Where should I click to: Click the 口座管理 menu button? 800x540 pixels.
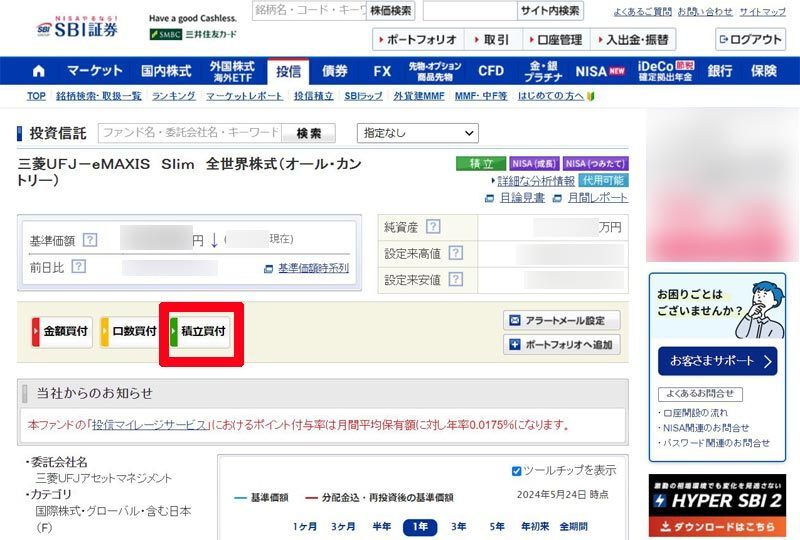pos(556,39)
